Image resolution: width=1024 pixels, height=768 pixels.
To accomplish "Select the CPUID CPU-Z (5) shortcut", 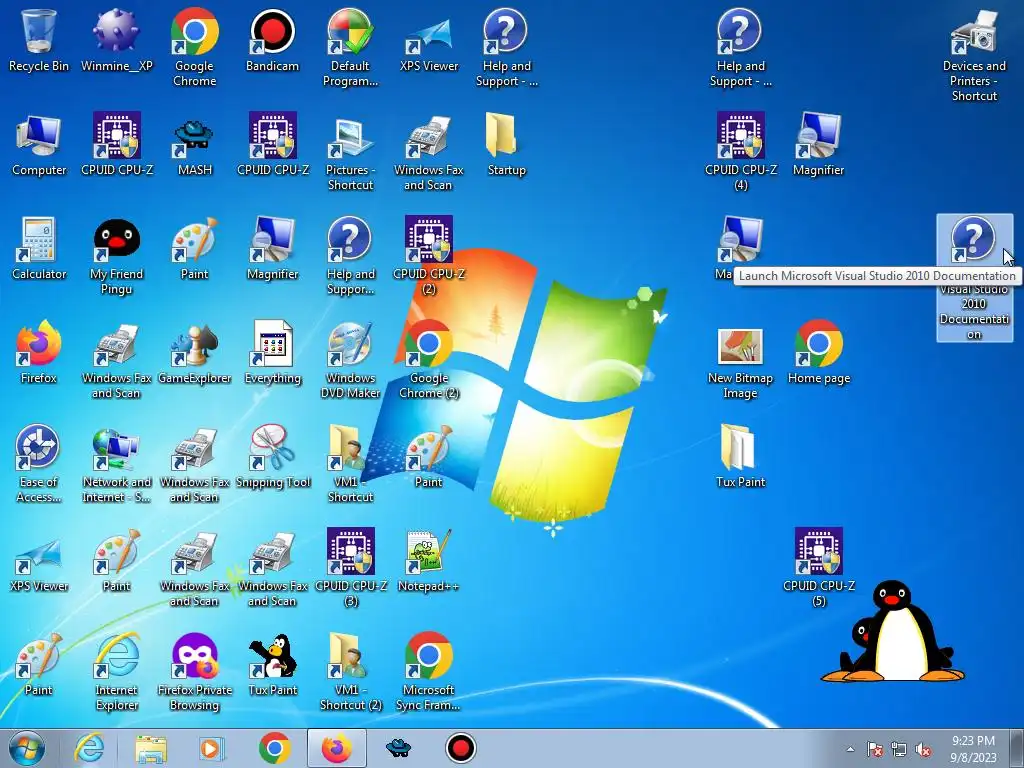I will point(818,568).
